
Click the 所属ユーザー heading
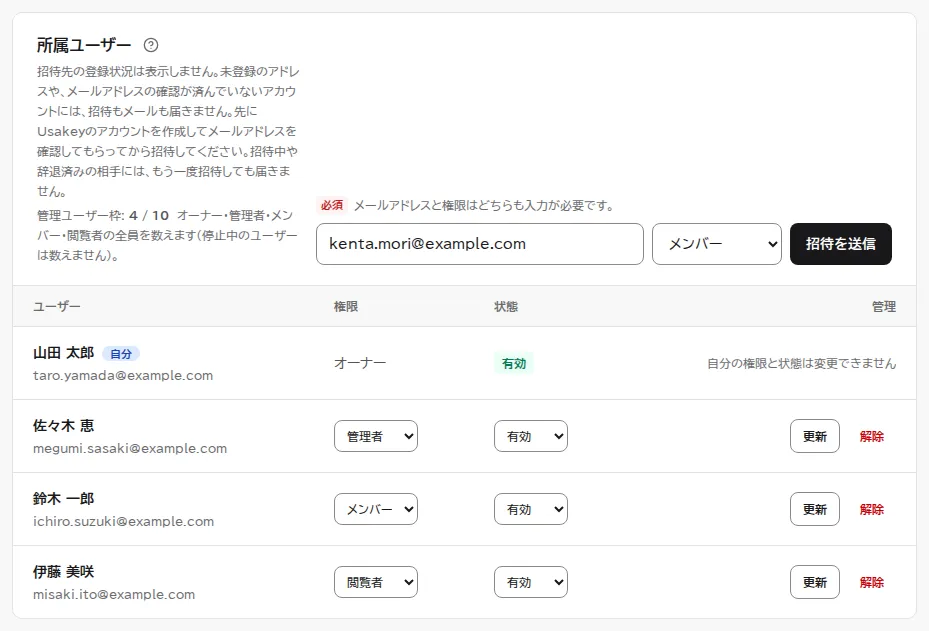[x=84, y=45]
